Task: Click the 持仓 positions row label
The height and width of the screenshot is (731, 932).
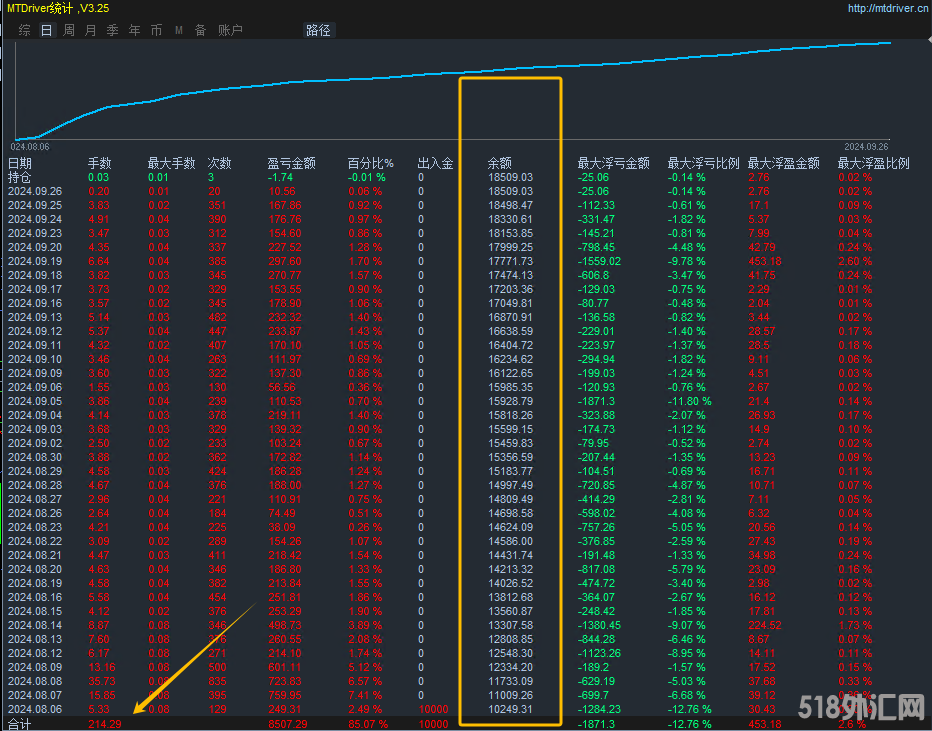Action: click(x=20, y=177)
